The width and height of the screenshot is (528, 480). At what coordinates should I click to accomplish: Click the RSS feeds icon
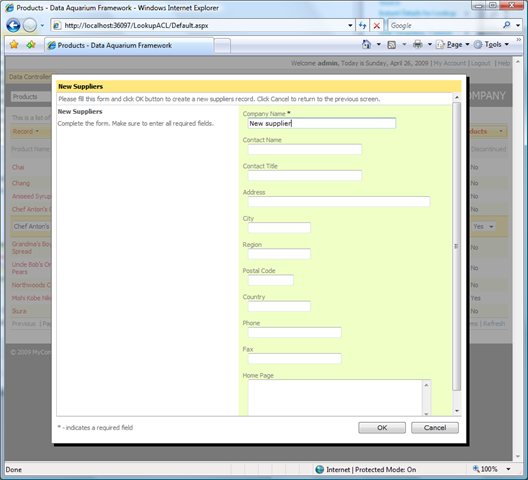point(391,45)
